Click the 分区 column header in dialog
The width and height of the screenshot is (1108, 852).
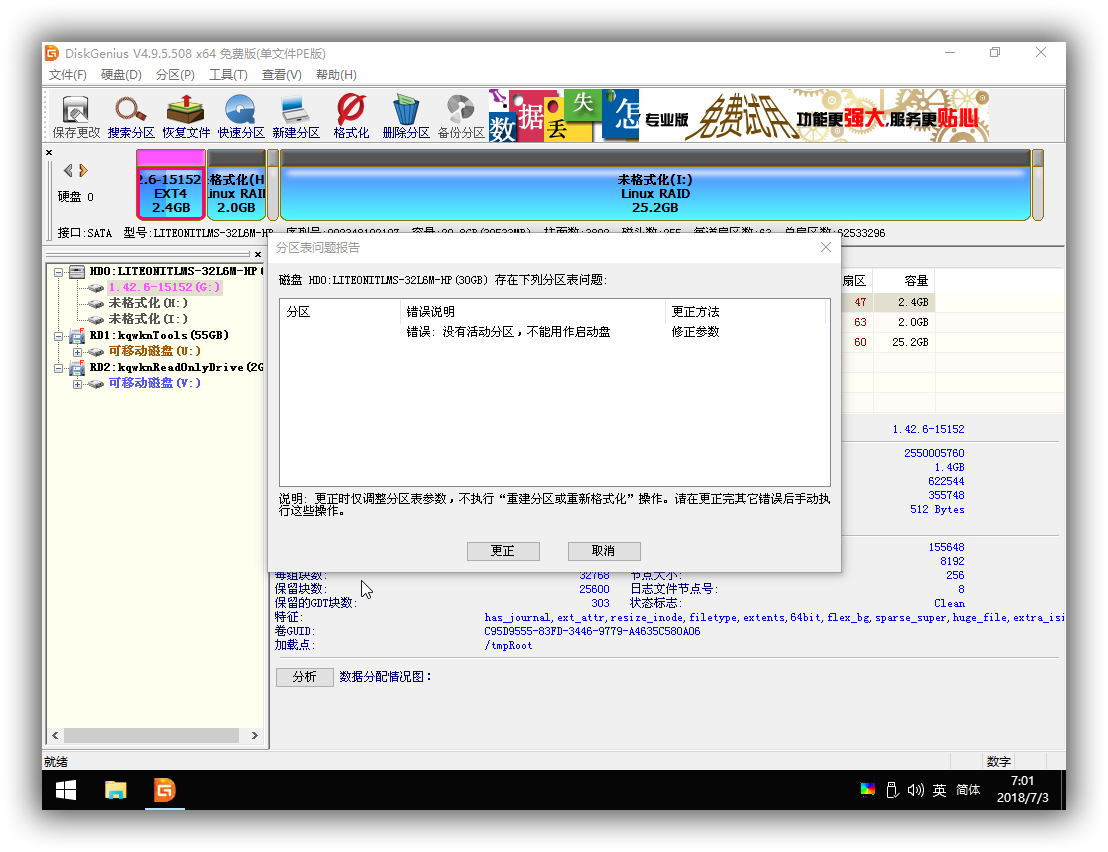pos(341,312)
